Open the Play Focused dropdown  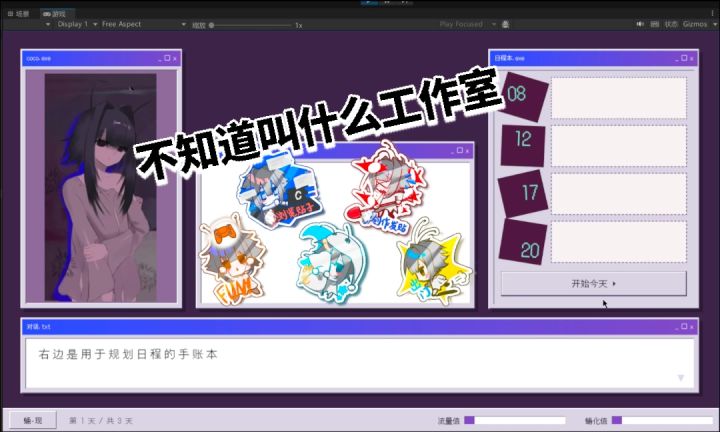(x=467, y=24)
